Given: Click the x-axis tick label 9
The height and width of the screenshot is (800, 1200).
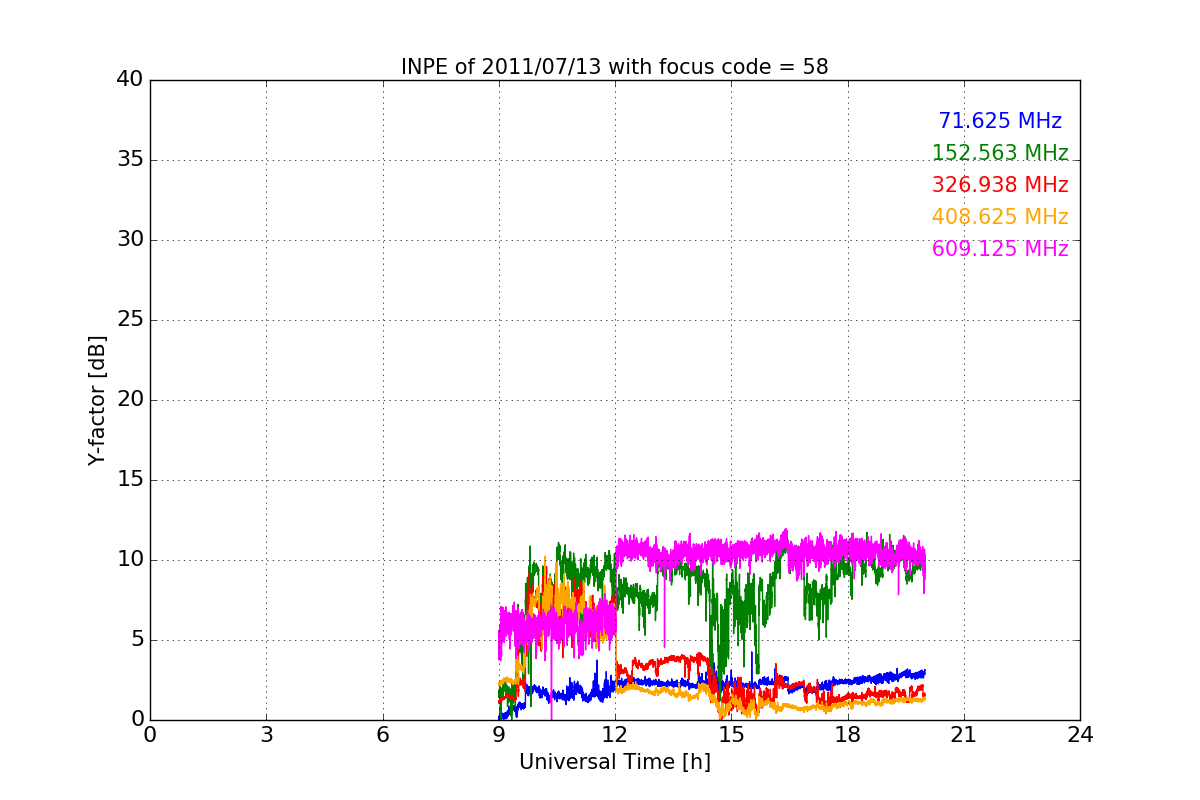Looking at the screenshot, I should (499, 735).
